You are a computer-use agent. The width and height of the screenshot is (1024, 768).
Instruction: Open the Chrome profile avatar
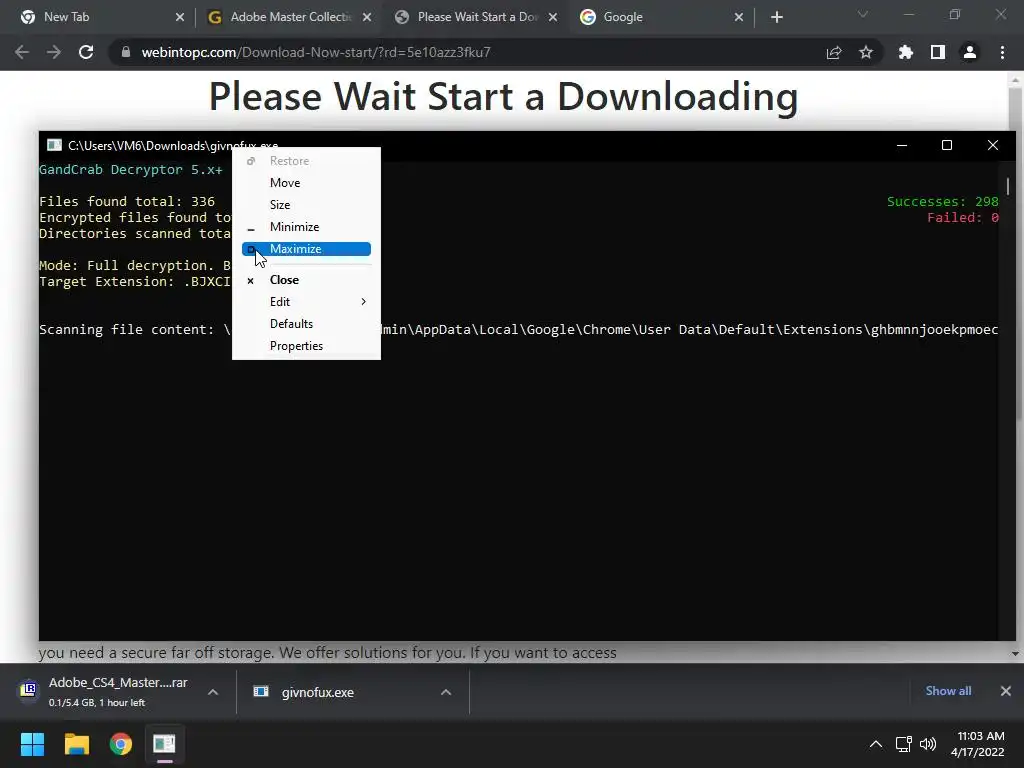(x=970, y=52)
